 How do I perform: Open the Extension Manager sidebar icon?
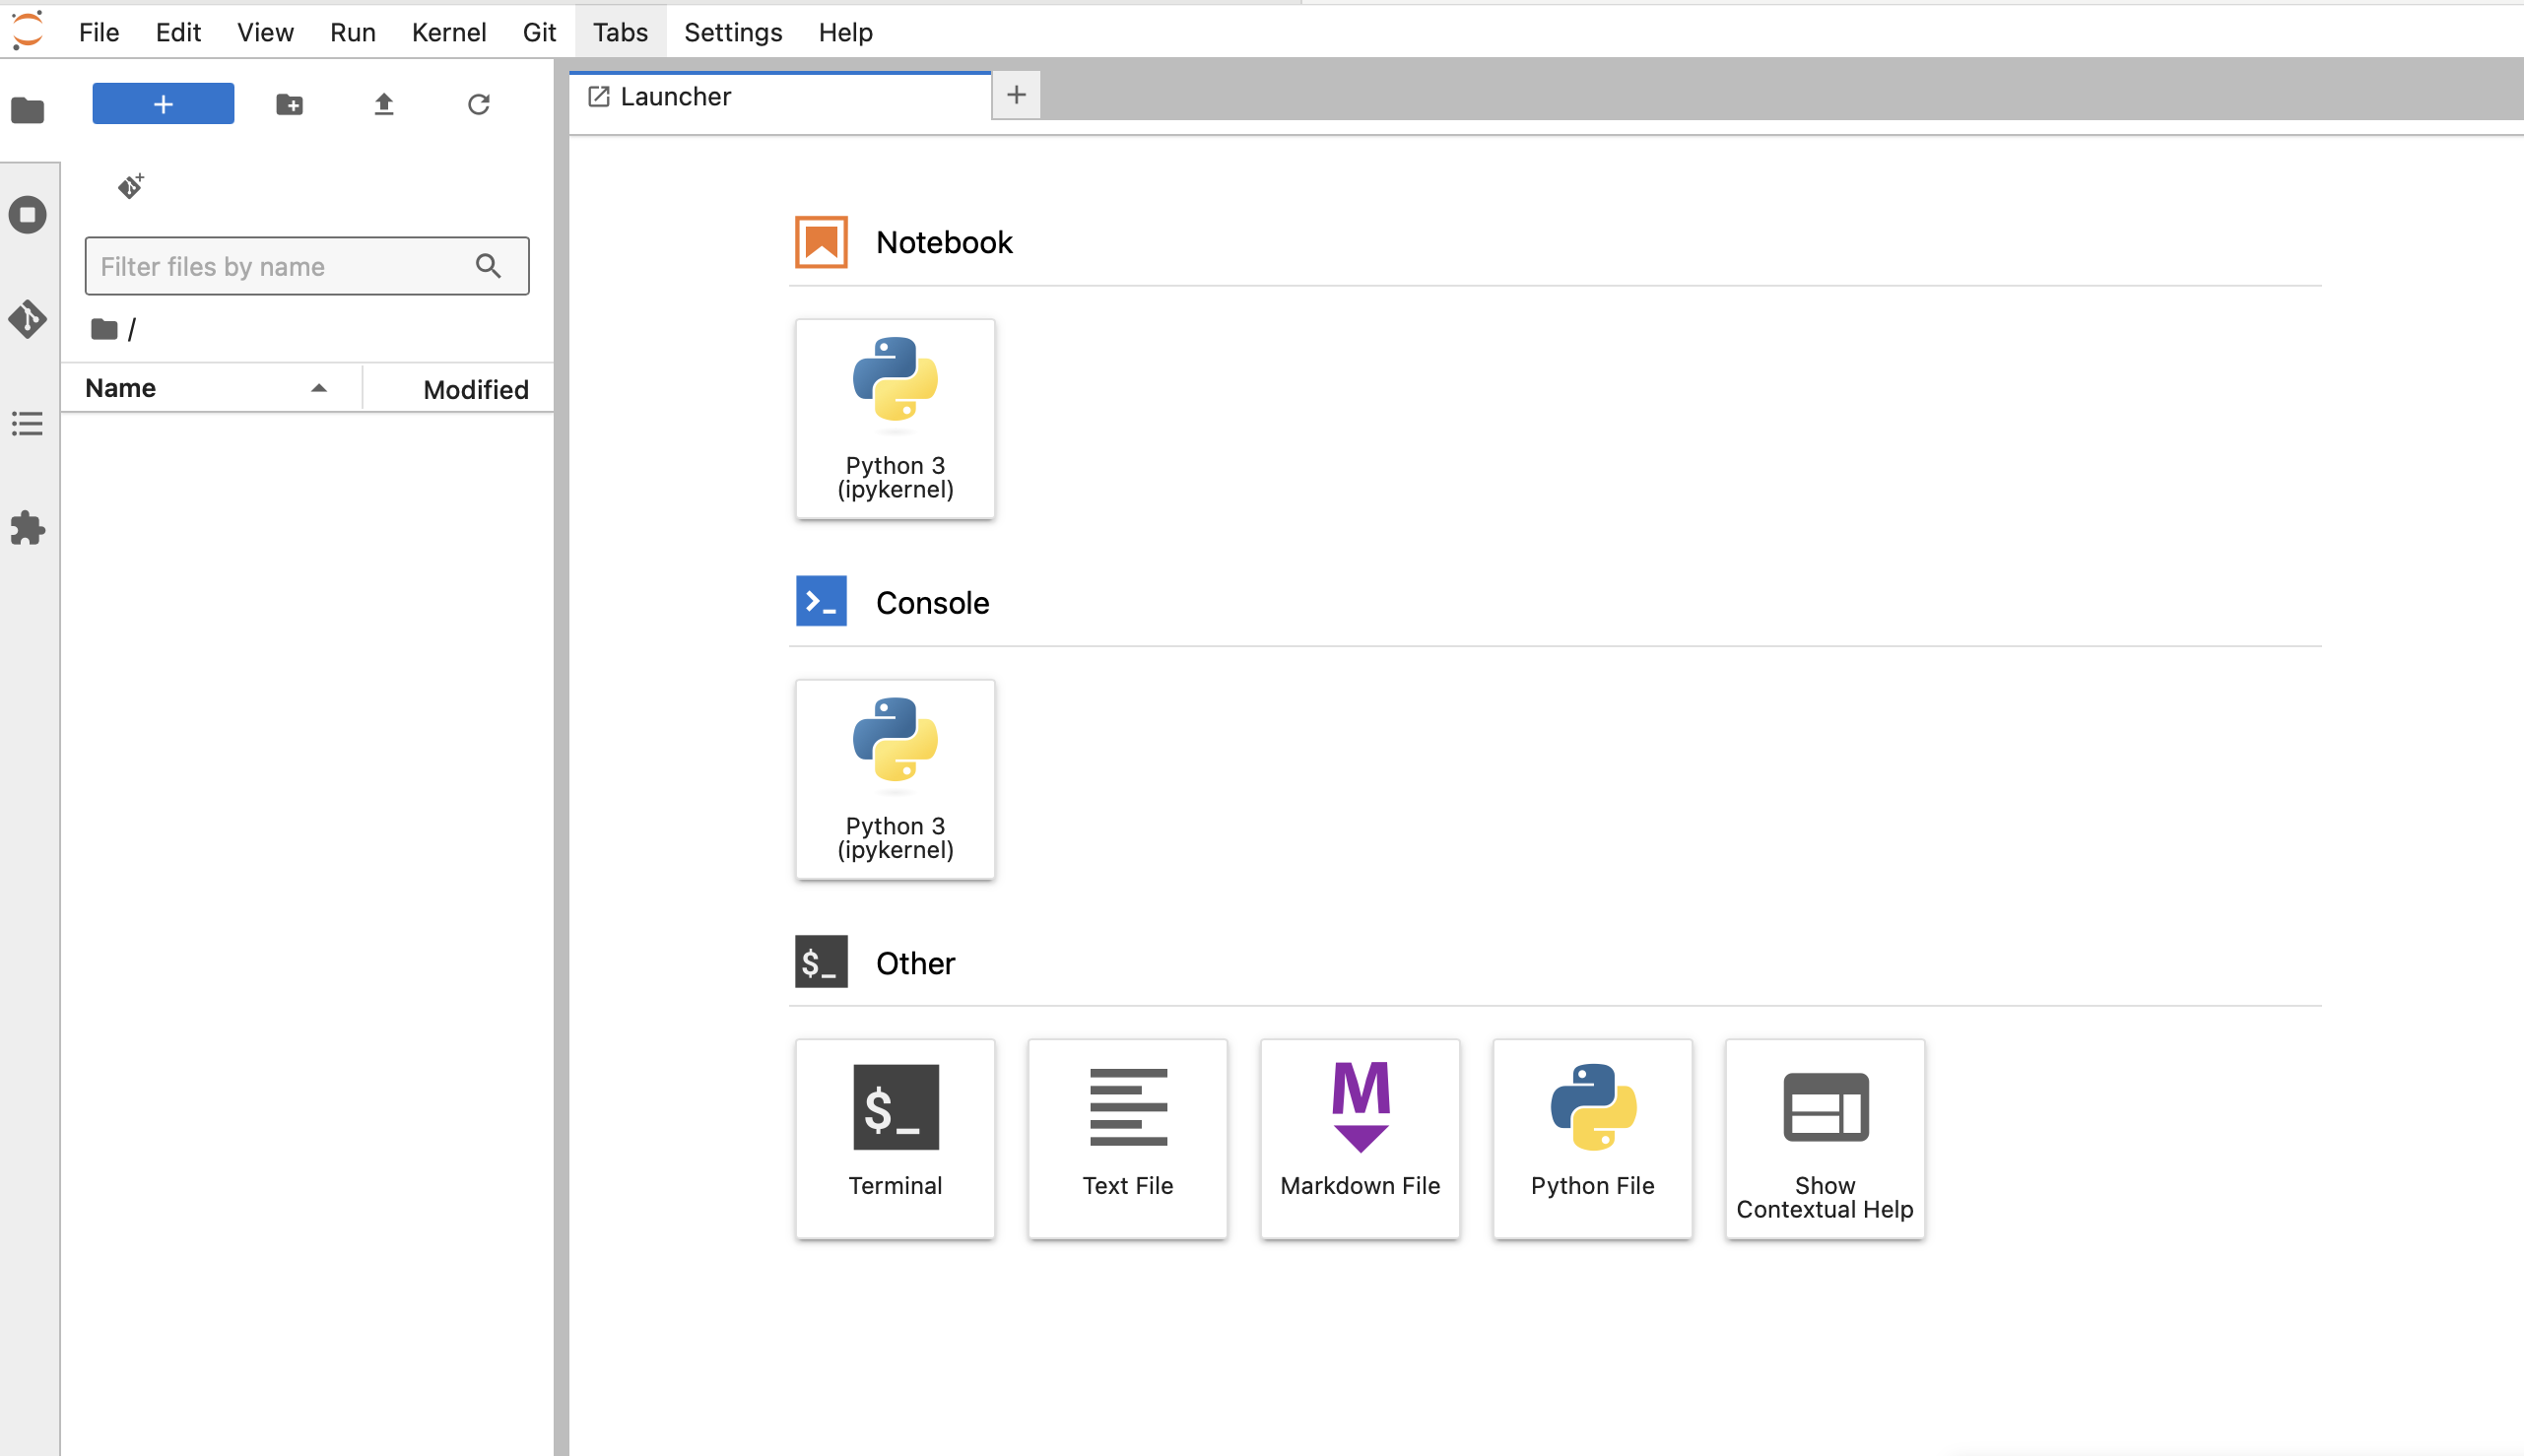(27, 528)
